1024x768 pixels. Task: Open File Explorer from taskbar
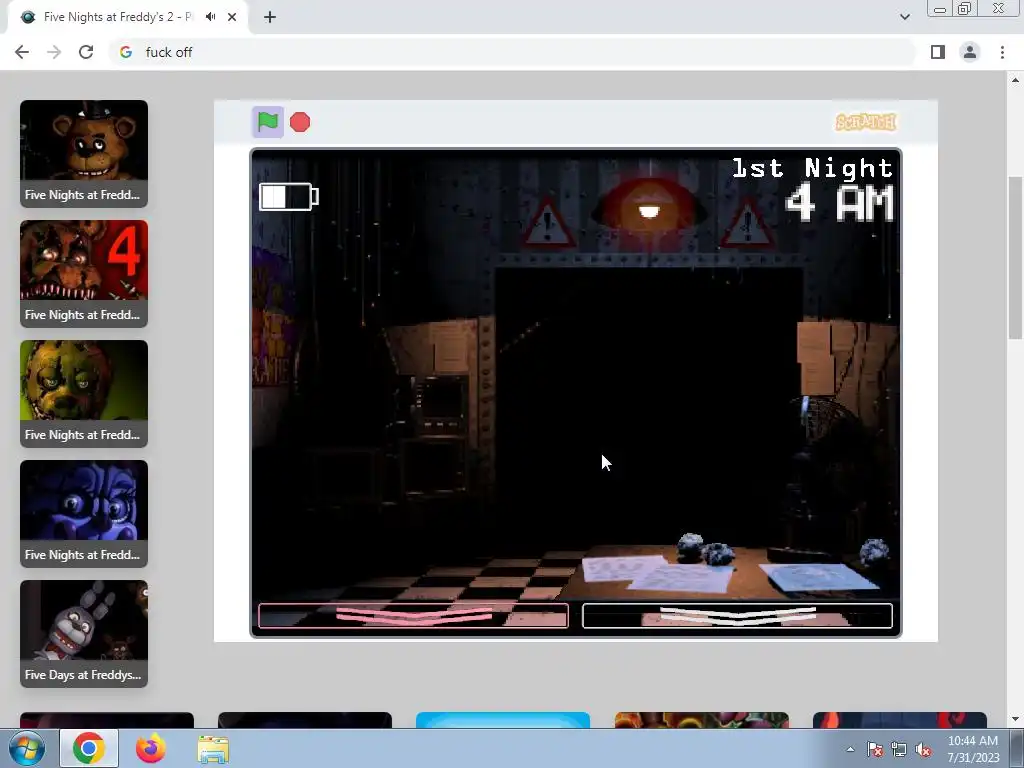pyautogui.click(x=214, y=750)
